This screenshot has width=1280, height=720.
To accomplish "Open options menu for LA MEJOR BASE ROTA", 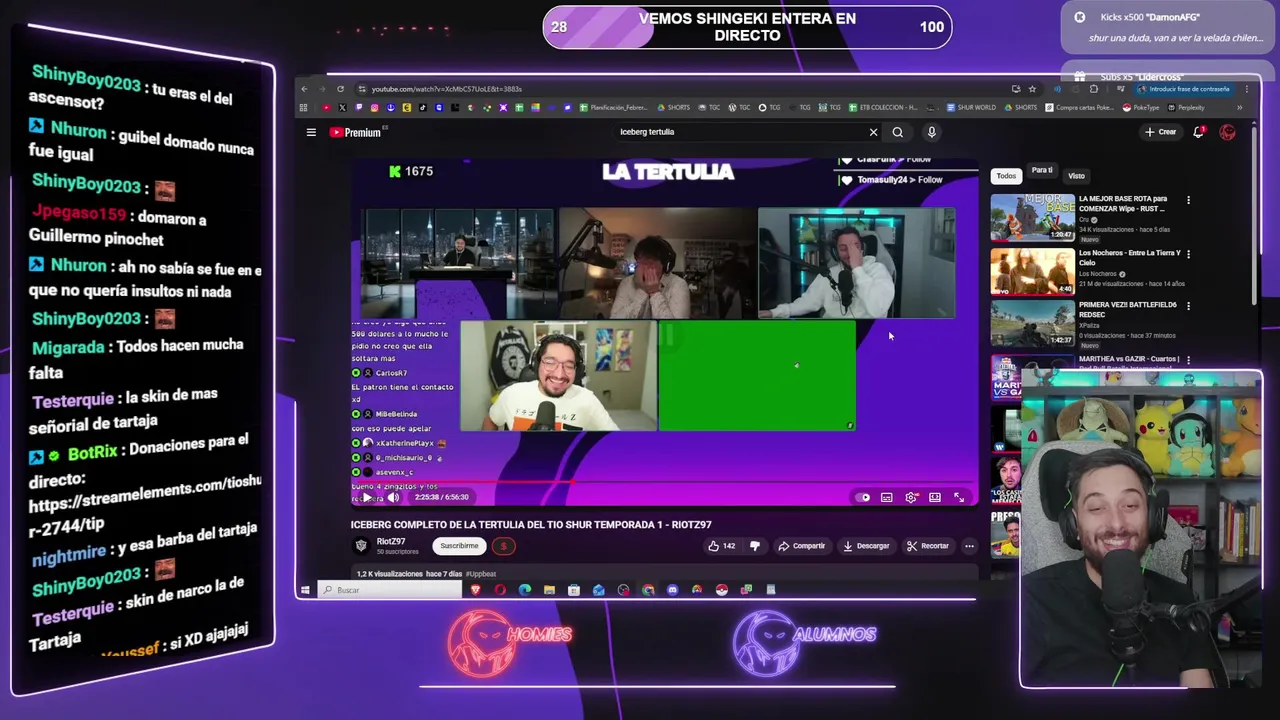I will pos(1188,200).
